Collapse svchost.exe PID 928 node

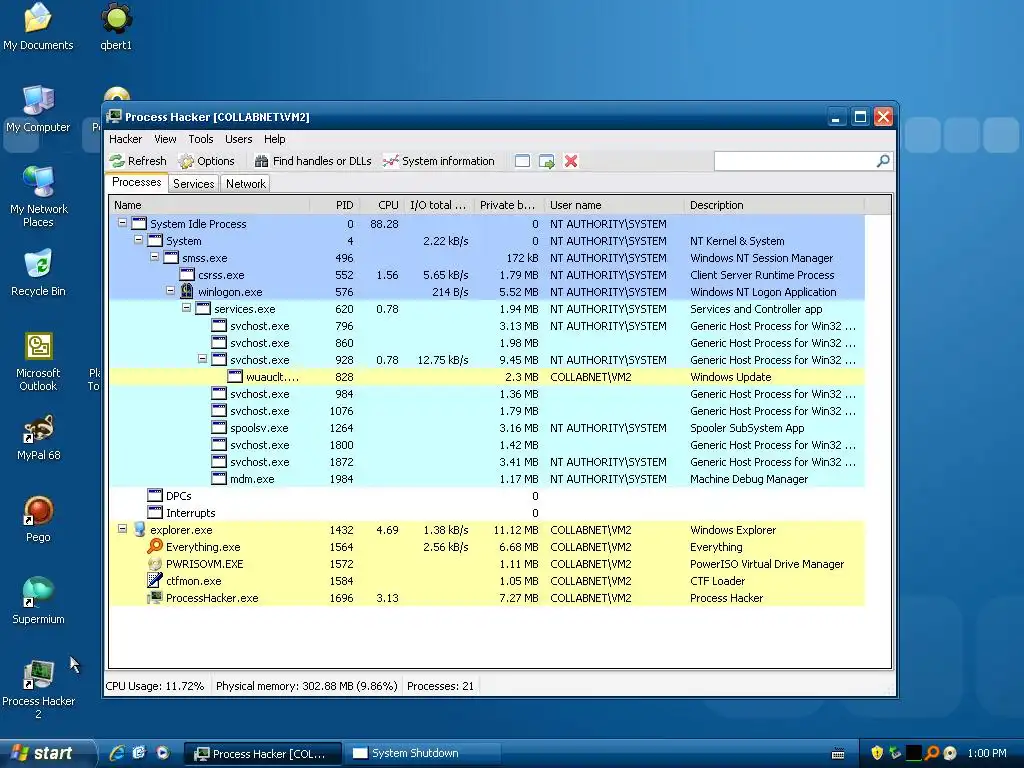[202, 359]
